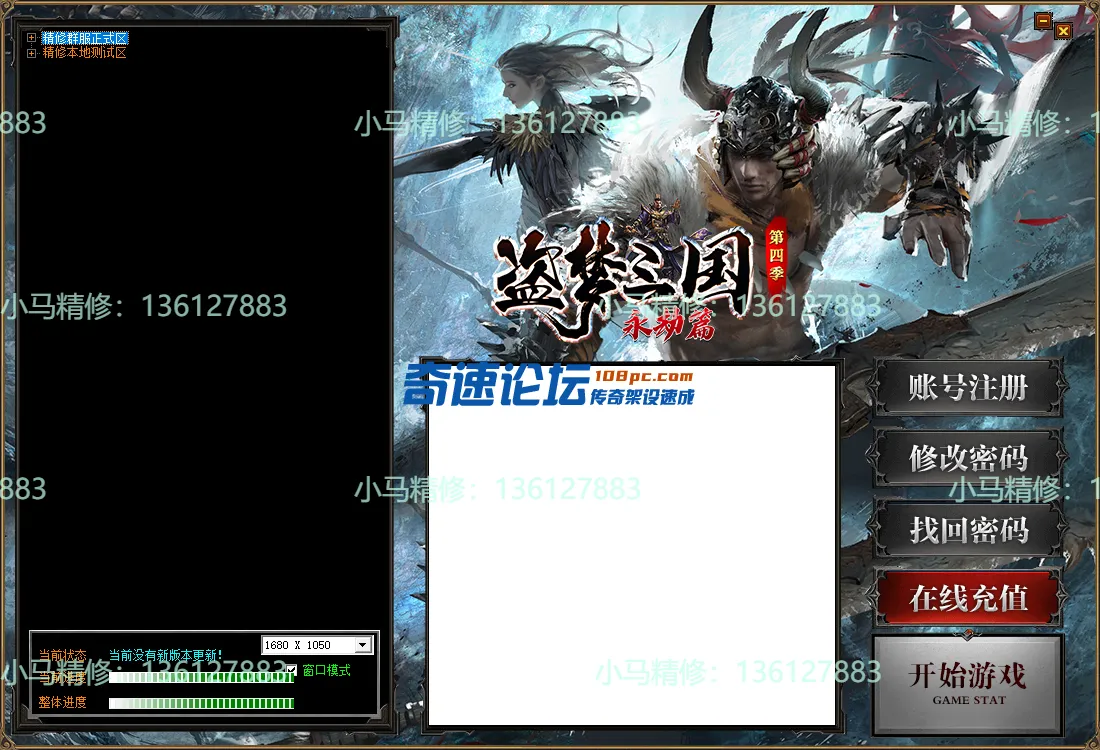Expand the 精修本地测试区 server group
The height and width of the screenshot is (750, 1100).
[31, 53]
